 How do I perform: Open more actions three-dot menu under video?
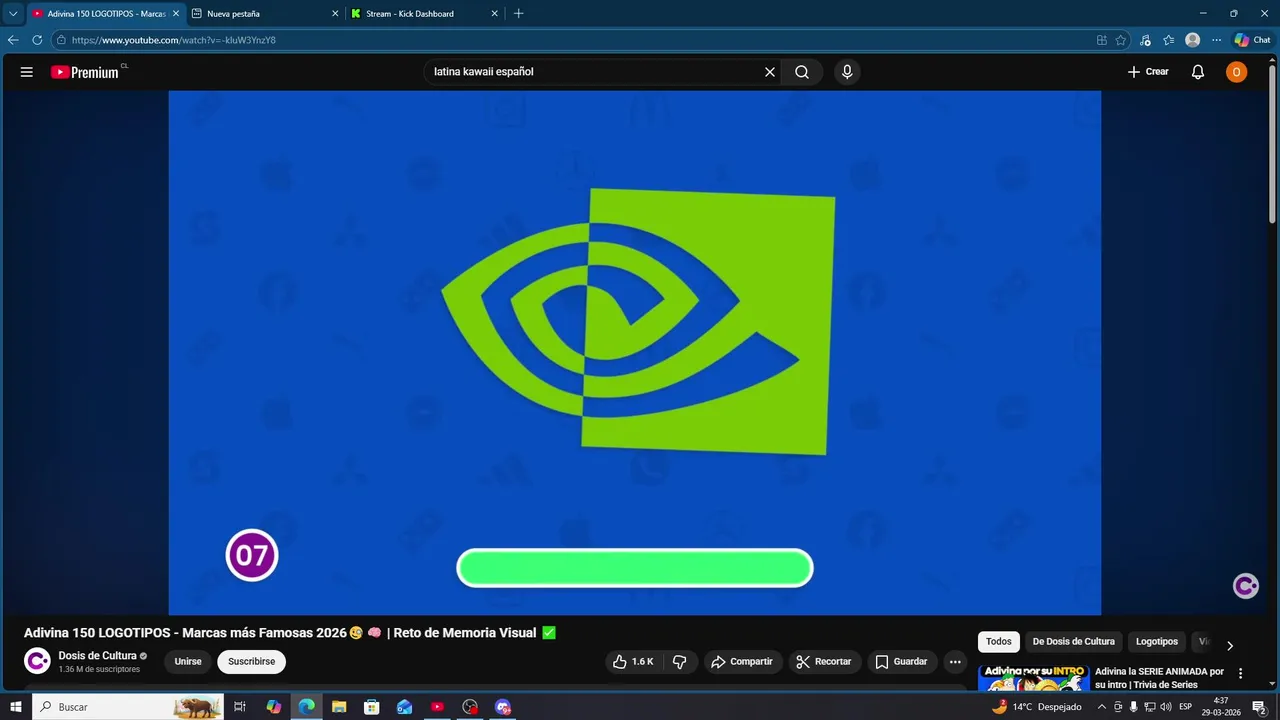tap(955, 662)
